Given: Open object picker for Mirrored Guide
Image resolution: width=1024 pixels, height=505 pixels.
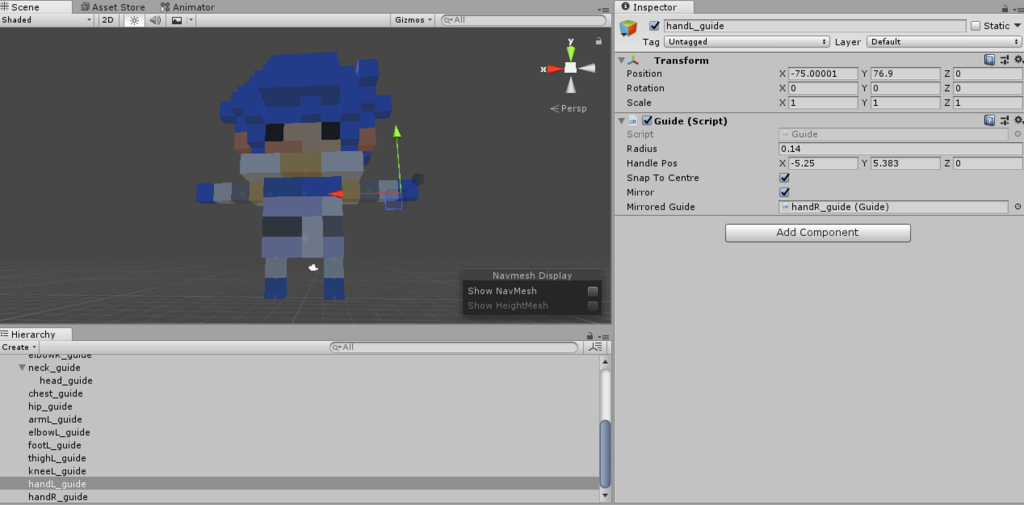Looking at the screenshot, I should [x=1017, y=207].
